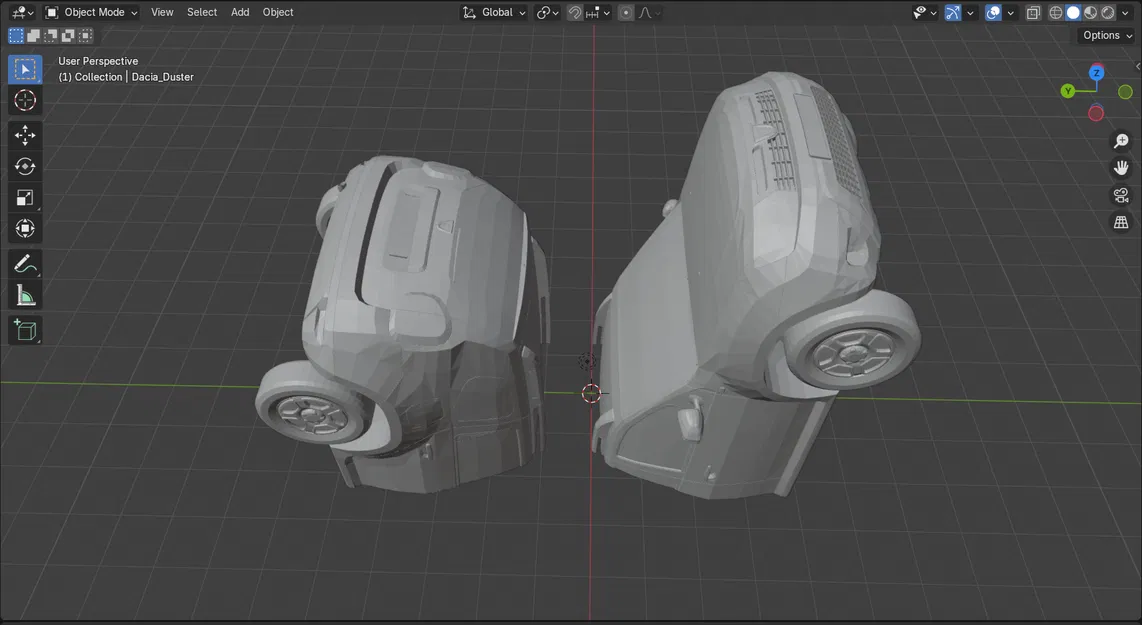This screenshot has height=625, width=1142.
Task: Expand the Options dropdown
Action: [x=1104, y=35]
